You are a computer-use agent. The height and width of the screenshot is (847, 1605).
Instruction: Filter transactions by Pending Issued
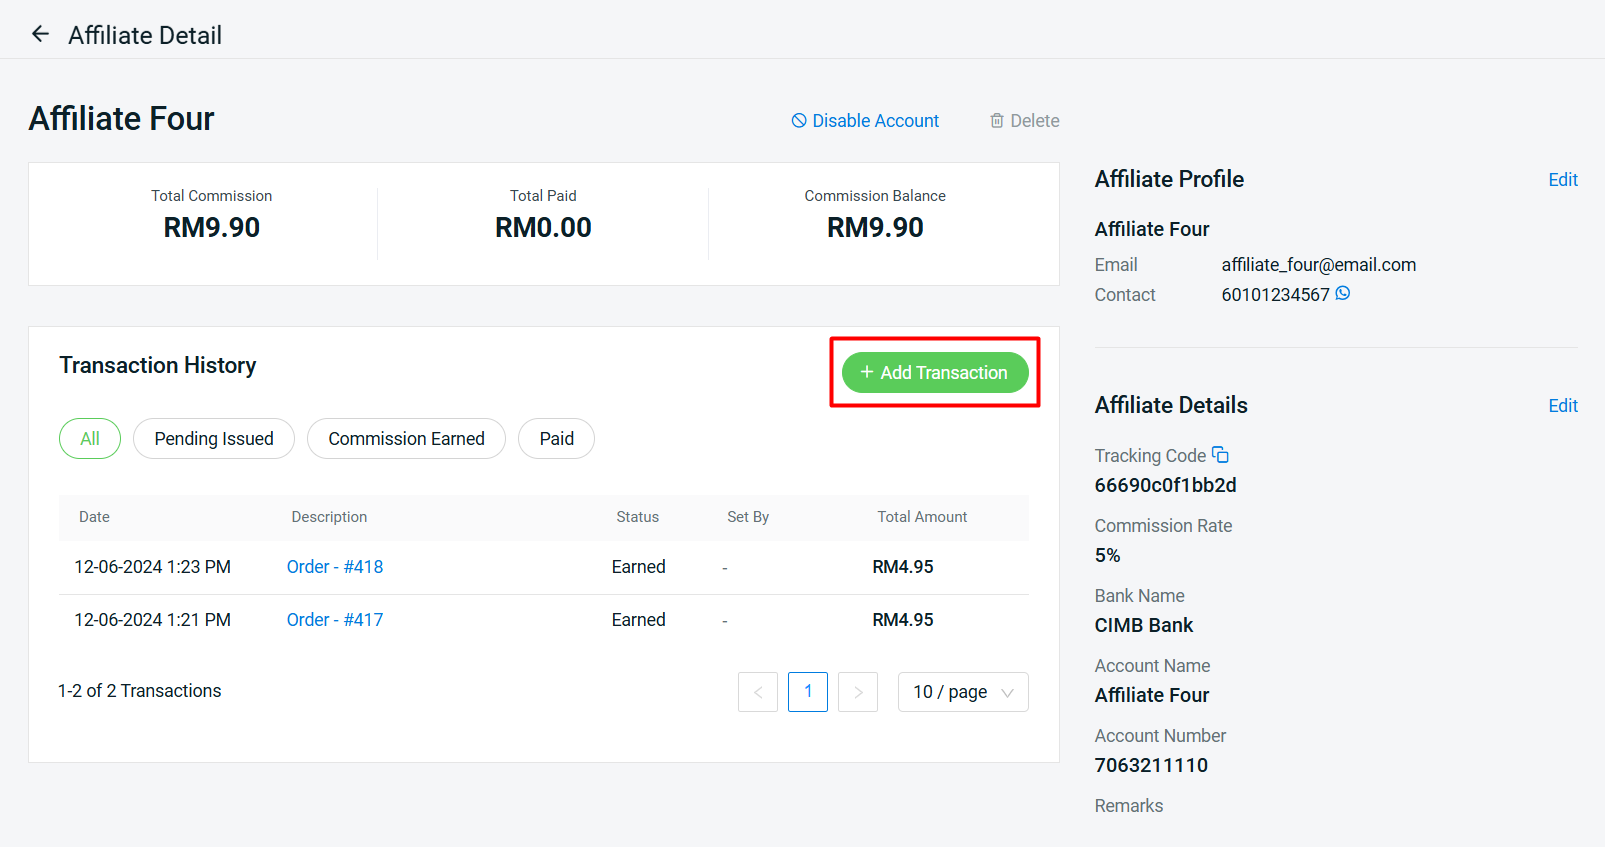[214, 439]
